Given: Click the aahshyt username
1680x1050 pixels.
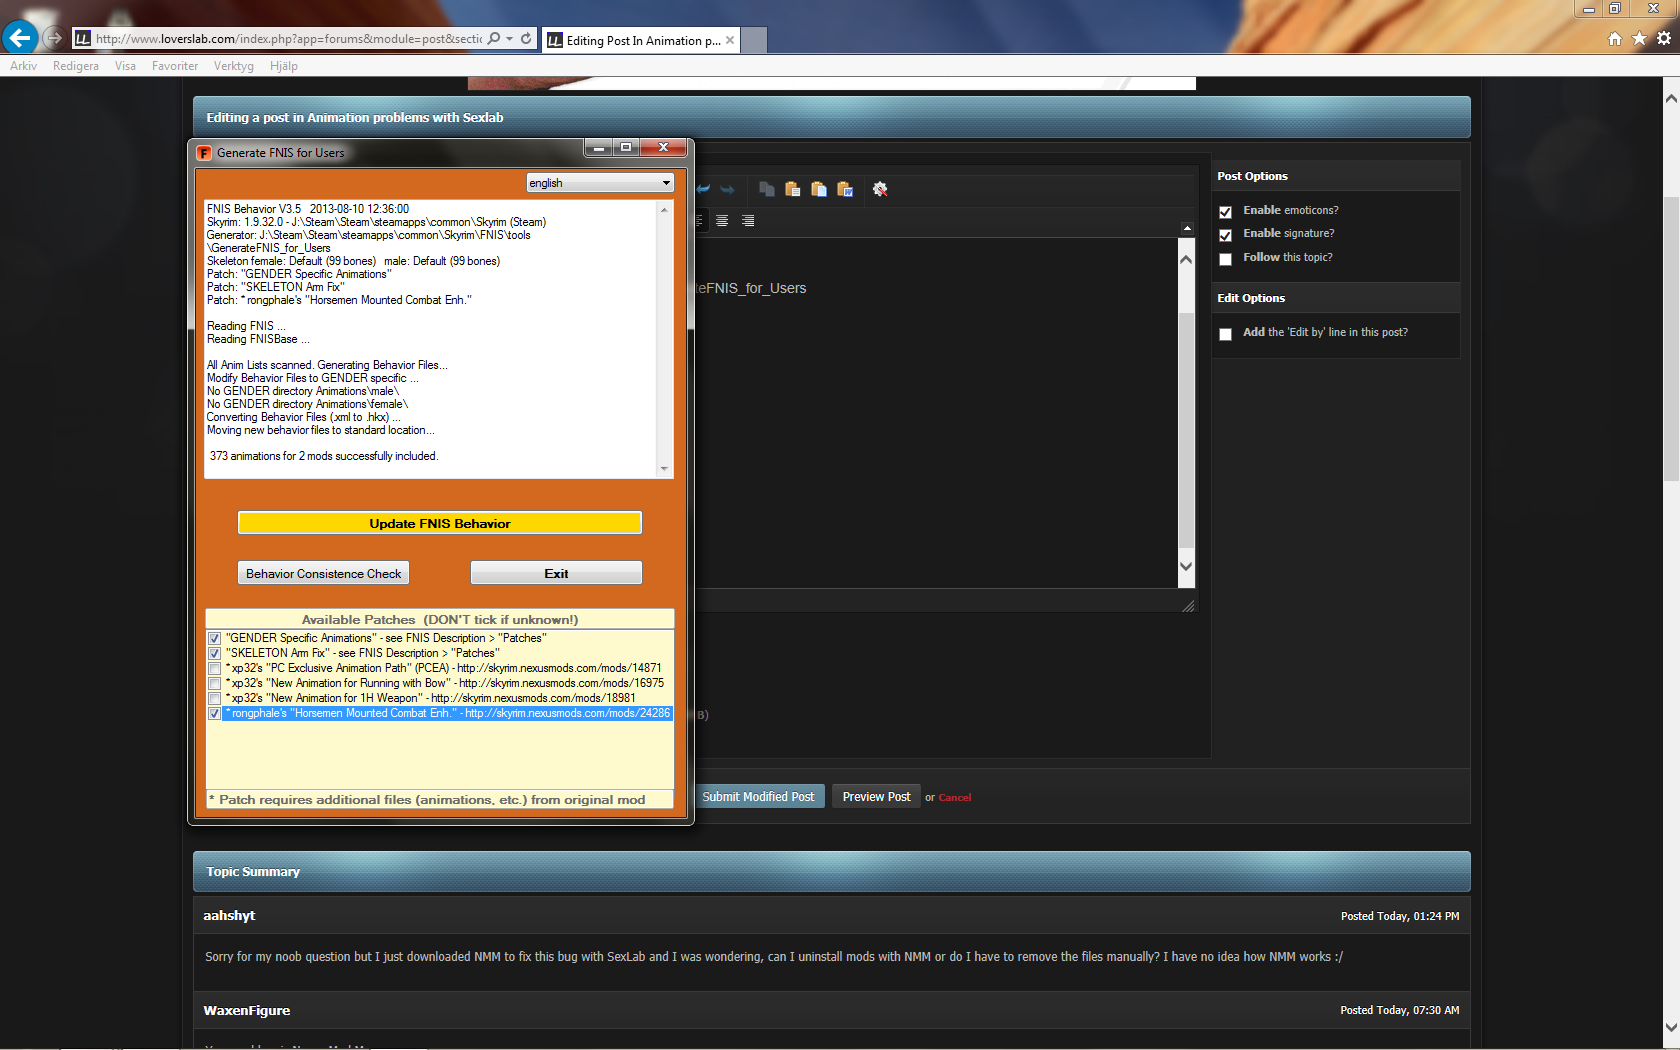Looking at the screenshot, I should coord(229,915).
